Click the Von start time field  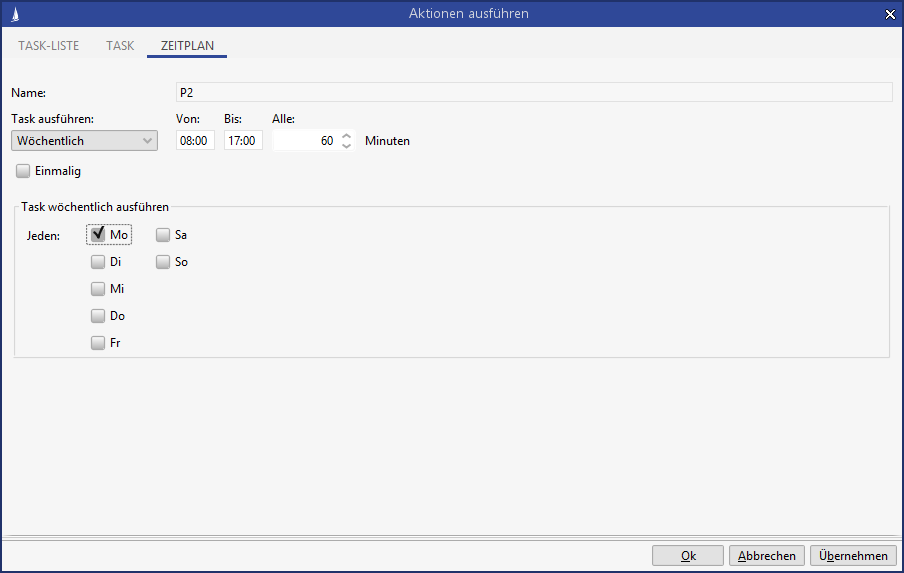(195, 141)
